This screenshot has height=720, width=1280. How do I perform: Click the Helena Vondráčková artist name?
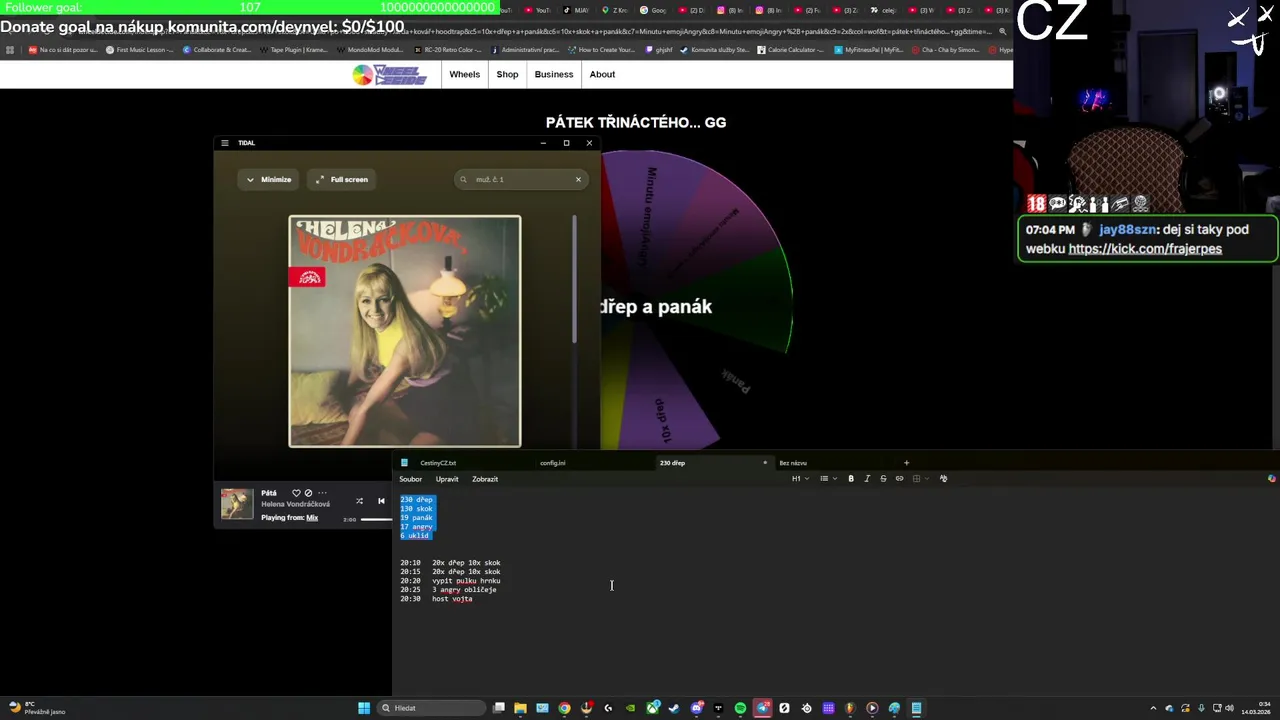coord(295,504)
